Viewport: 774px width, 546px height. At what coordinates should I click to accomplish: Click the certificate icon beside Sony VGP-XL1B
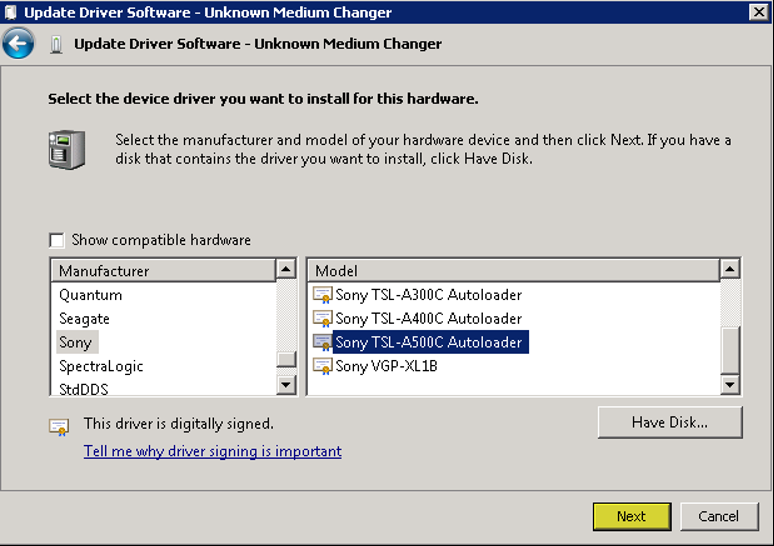pos(323,366)
